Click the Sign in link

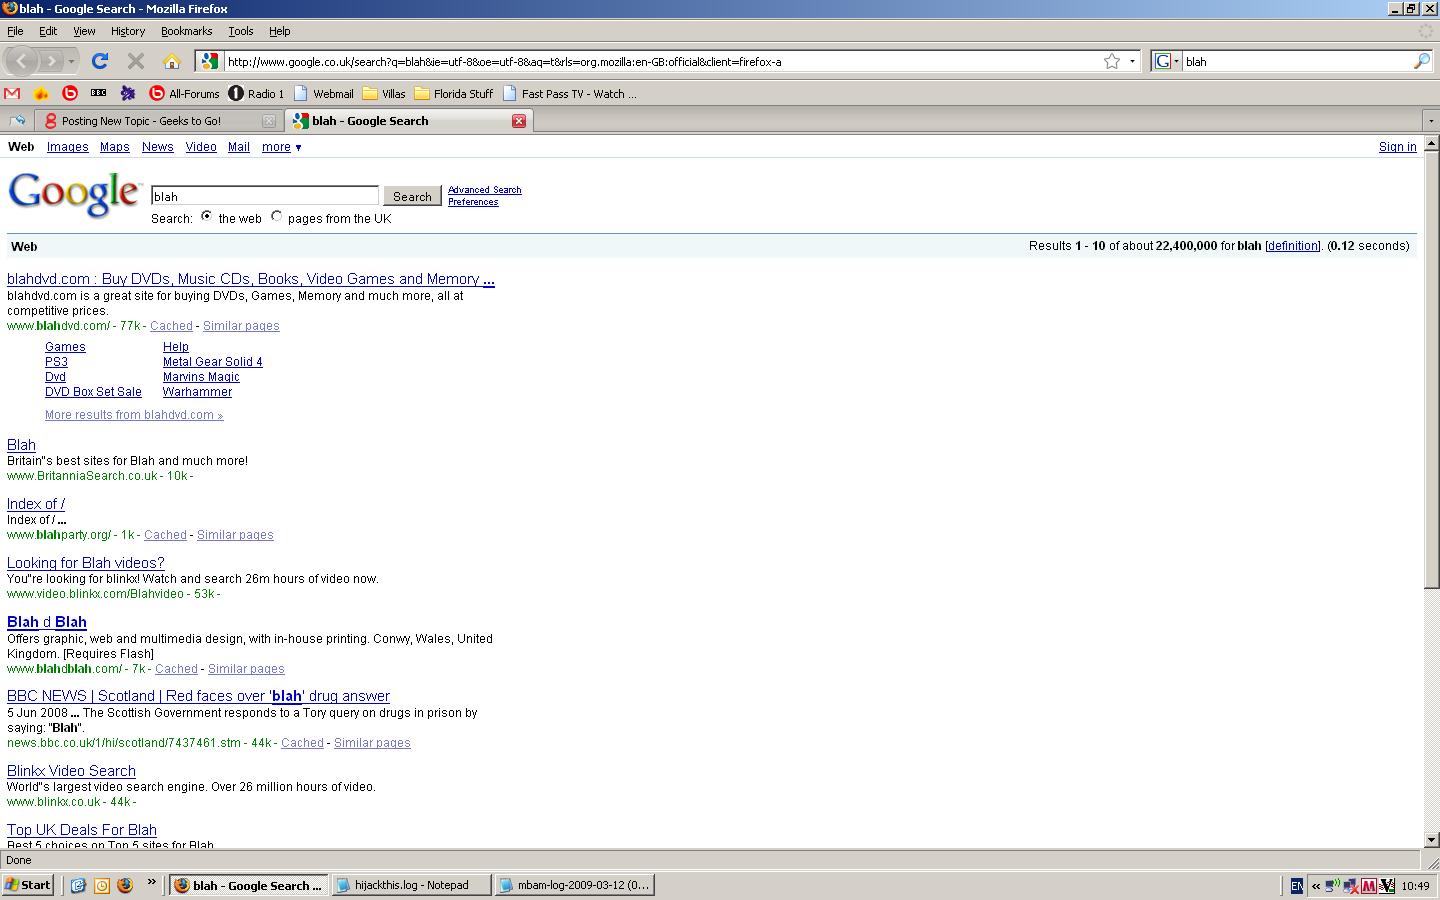1397,147
